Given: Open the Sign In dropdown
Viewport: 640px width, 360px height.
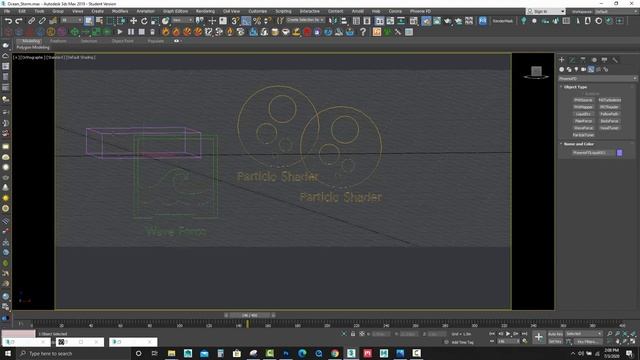Looking at the screenshot, I should (545, 11).
